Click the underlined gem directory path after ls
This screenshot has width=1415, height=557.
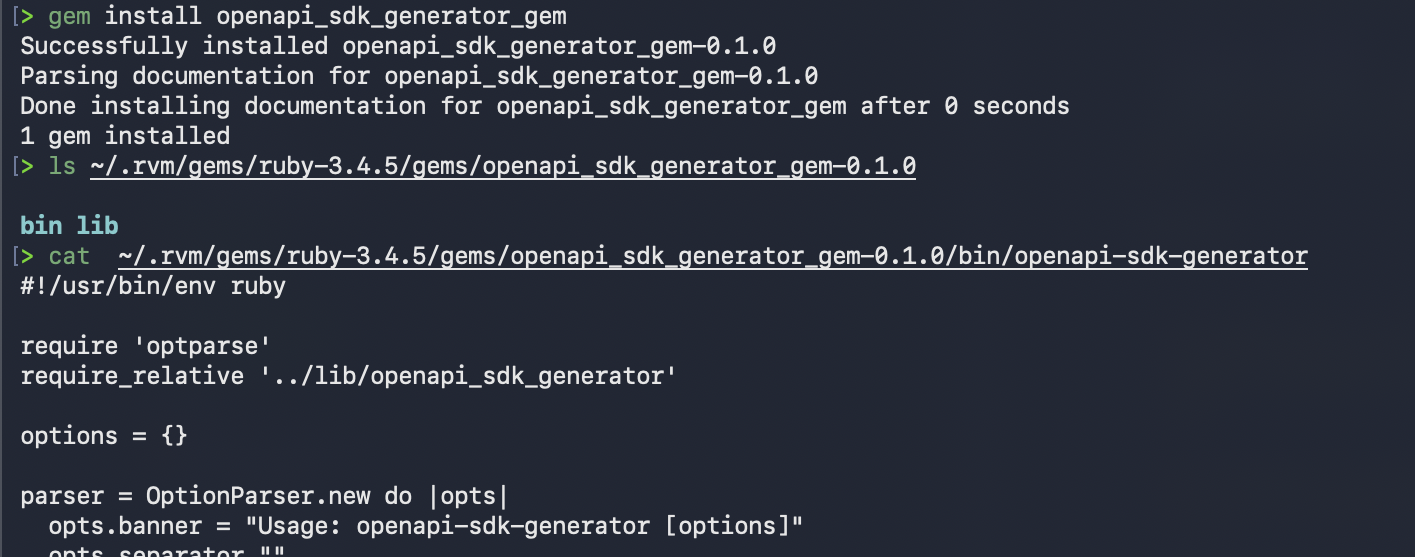(x=502, y=166)
